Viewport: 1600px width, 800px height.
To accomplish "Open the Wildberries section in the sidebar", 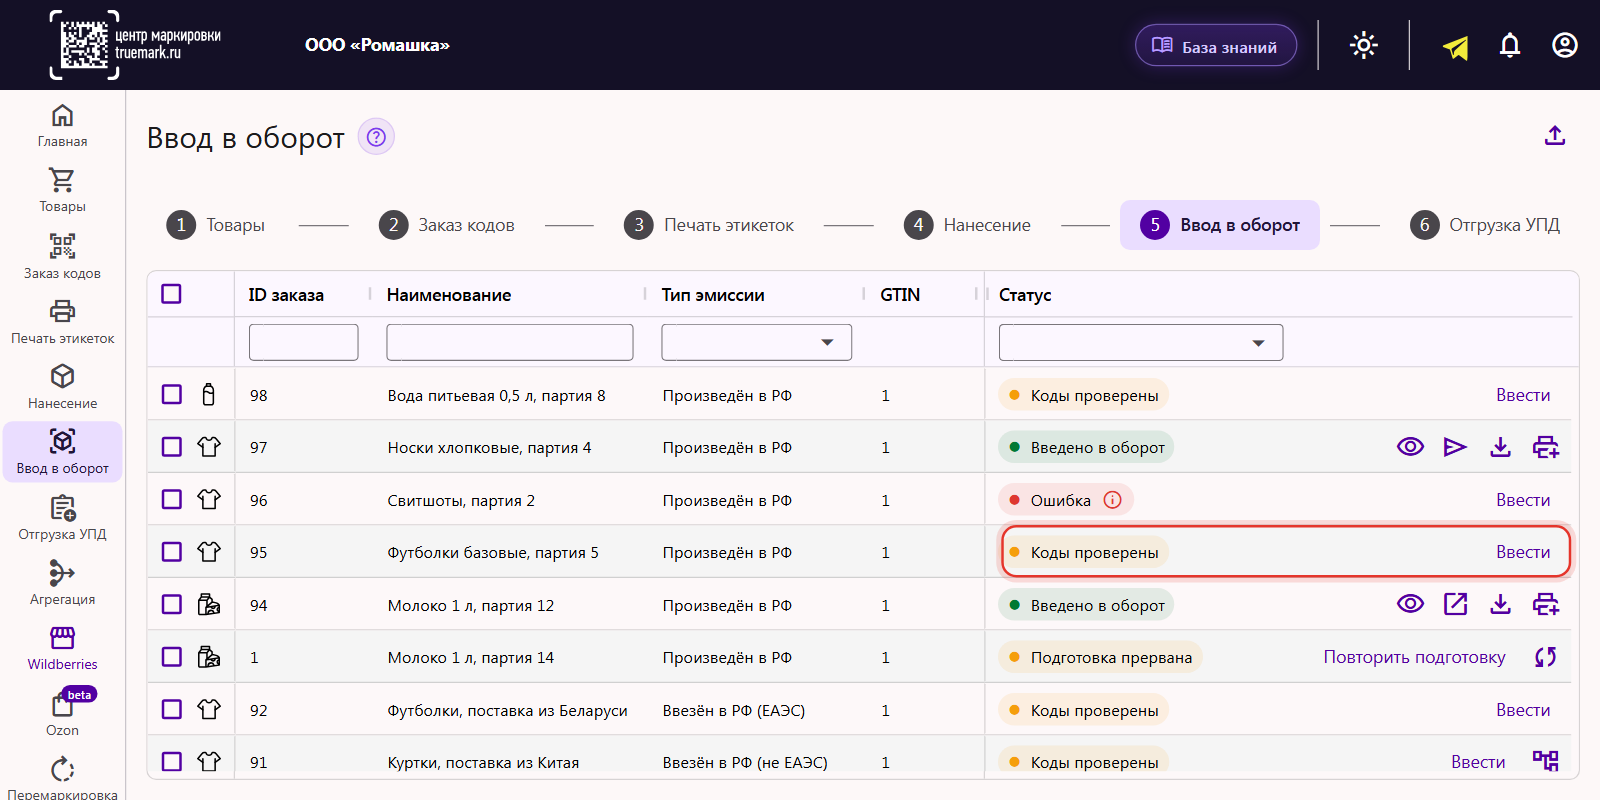I will click(62, 648).
